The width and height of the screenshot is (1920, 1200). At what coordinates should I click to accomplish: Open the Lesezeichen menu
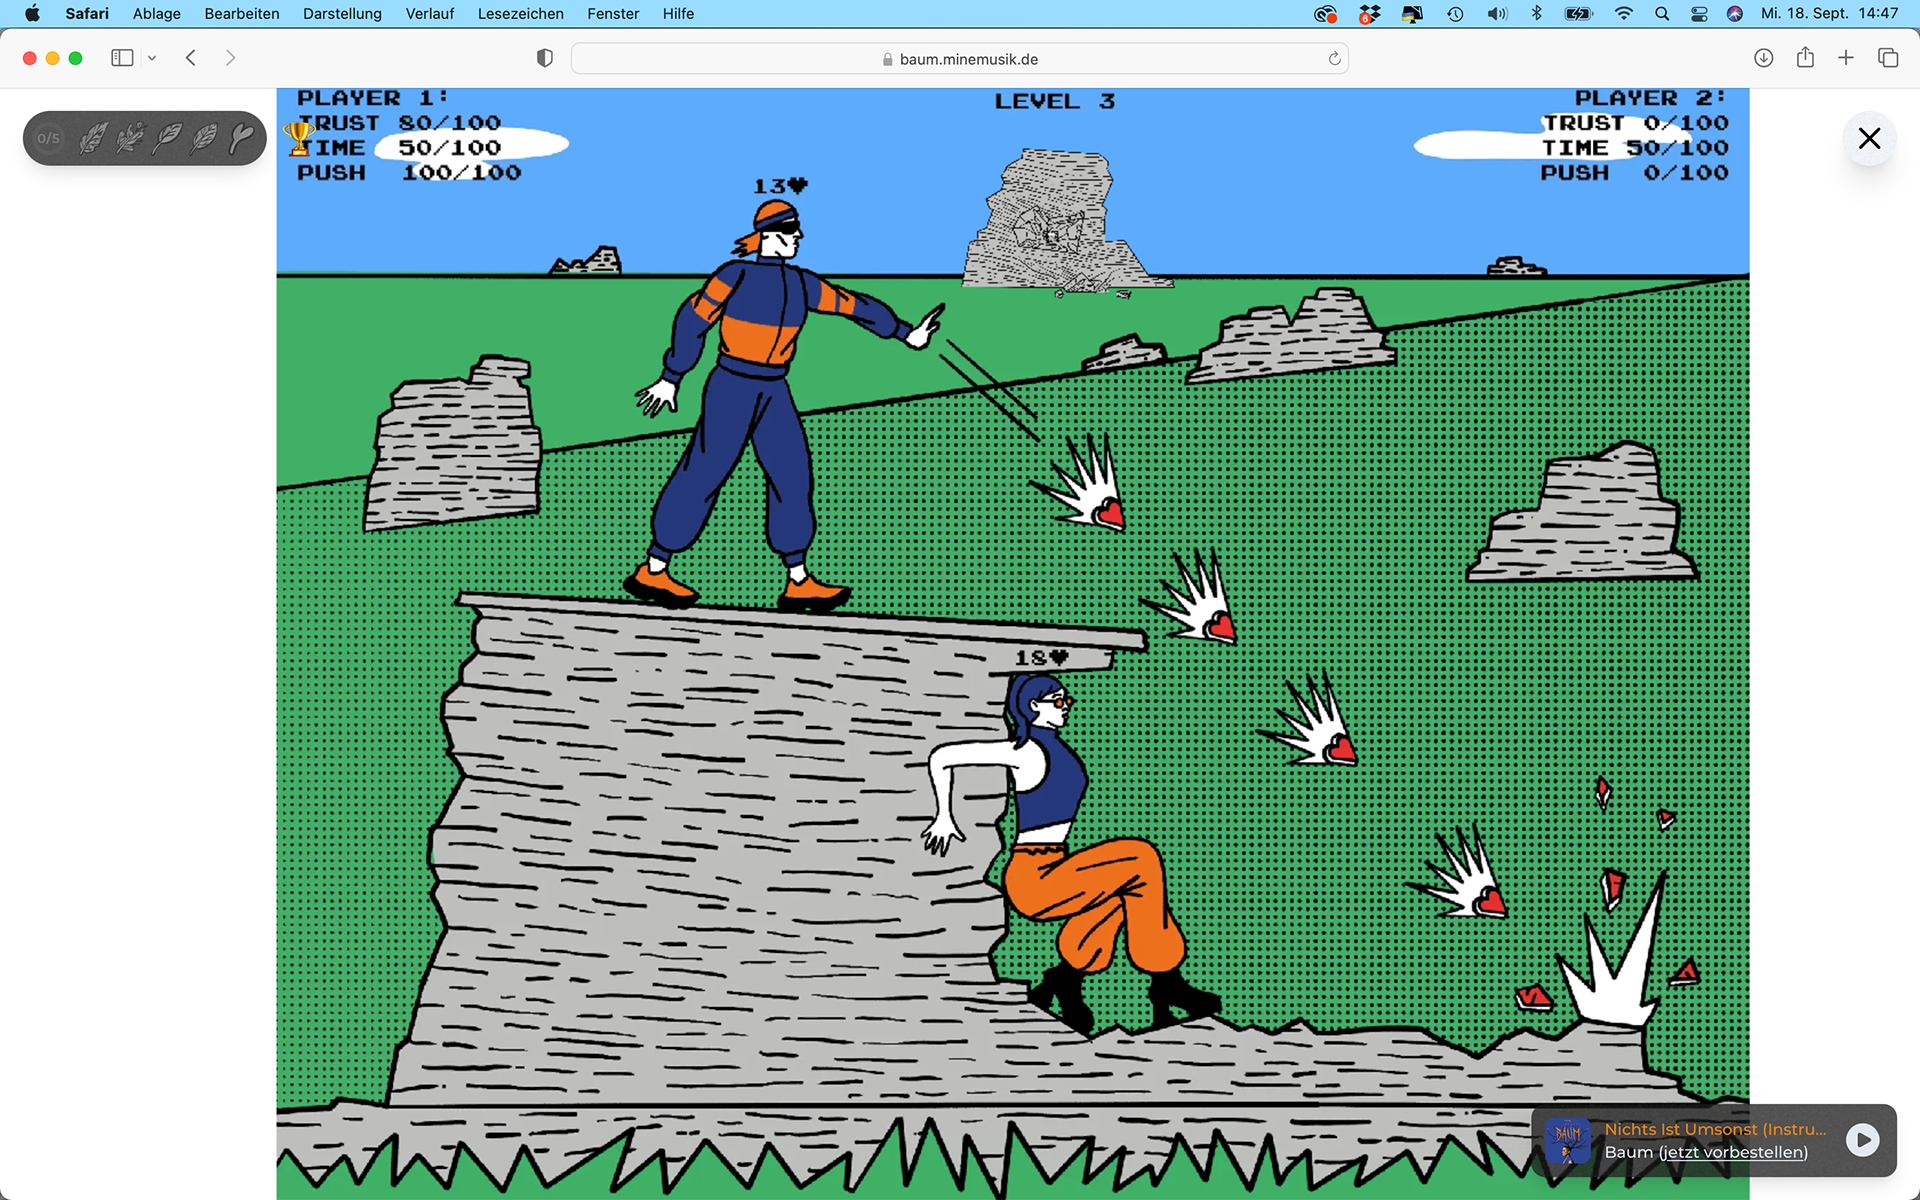[520, 14]
